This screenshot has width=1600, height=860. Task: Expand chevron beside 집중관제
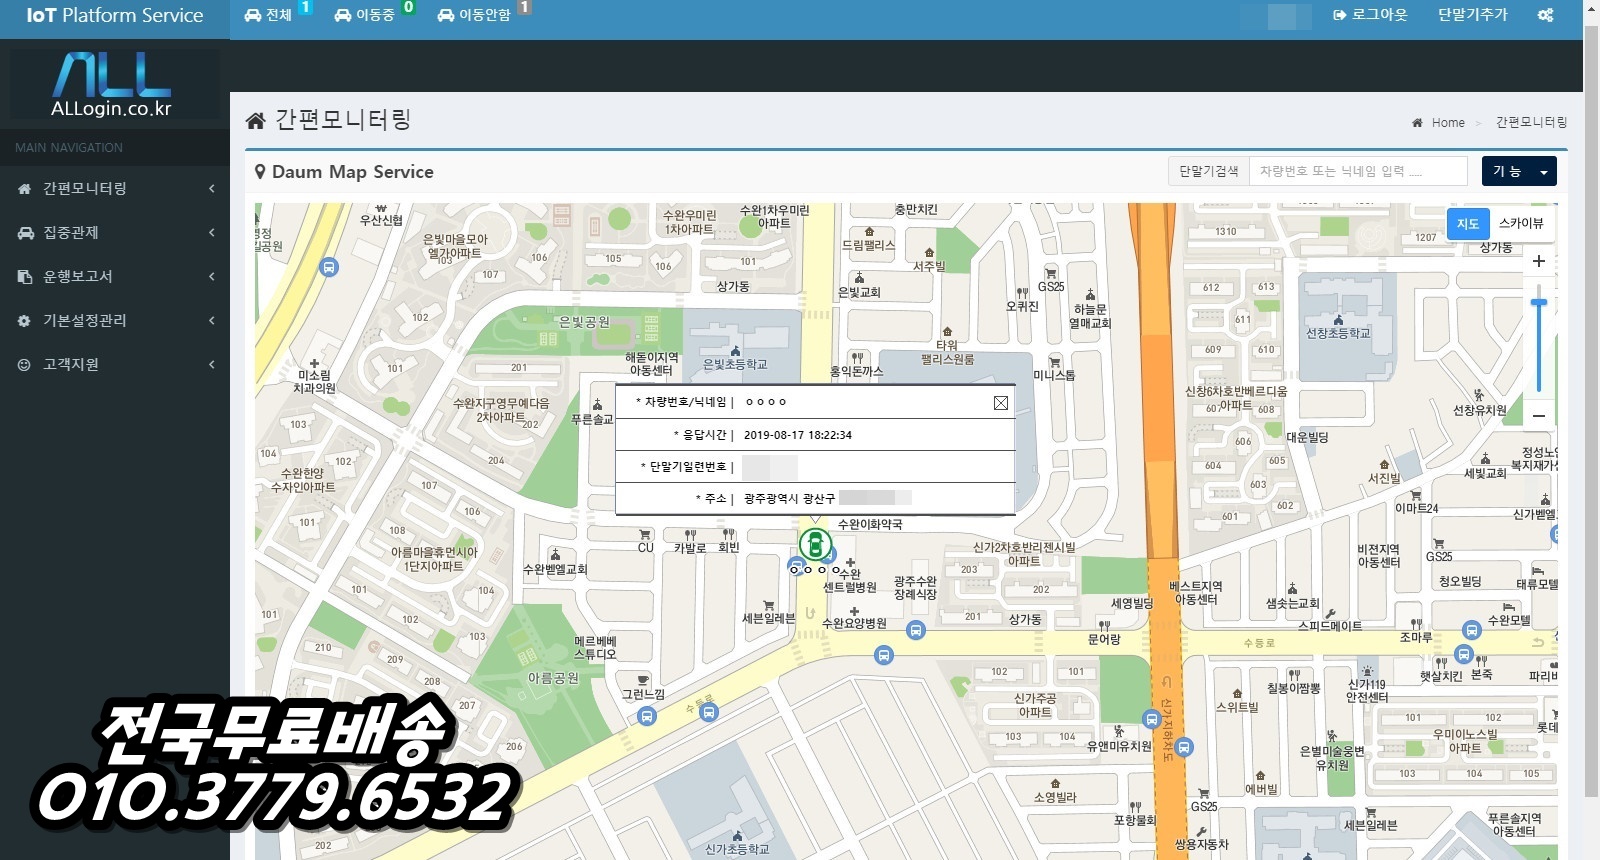[211, 232]
